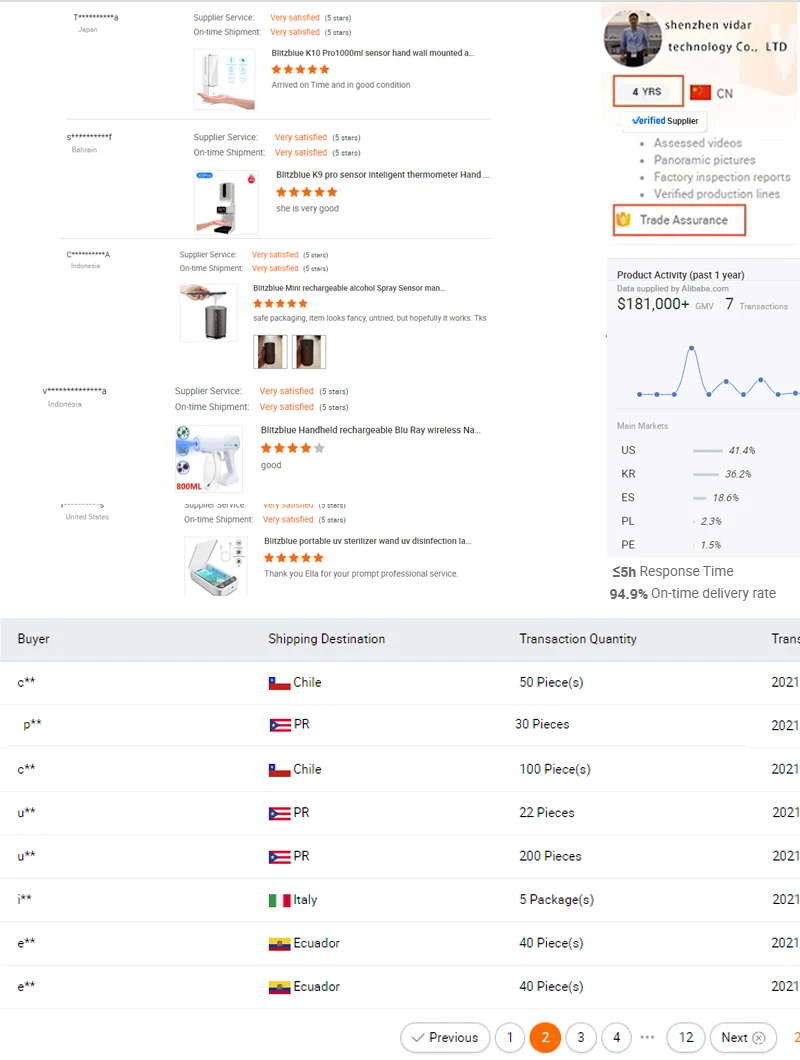The width and height of the screenshot is (800, 1060).
Task: Click the buyer i** cell
Action: (24, 899)
